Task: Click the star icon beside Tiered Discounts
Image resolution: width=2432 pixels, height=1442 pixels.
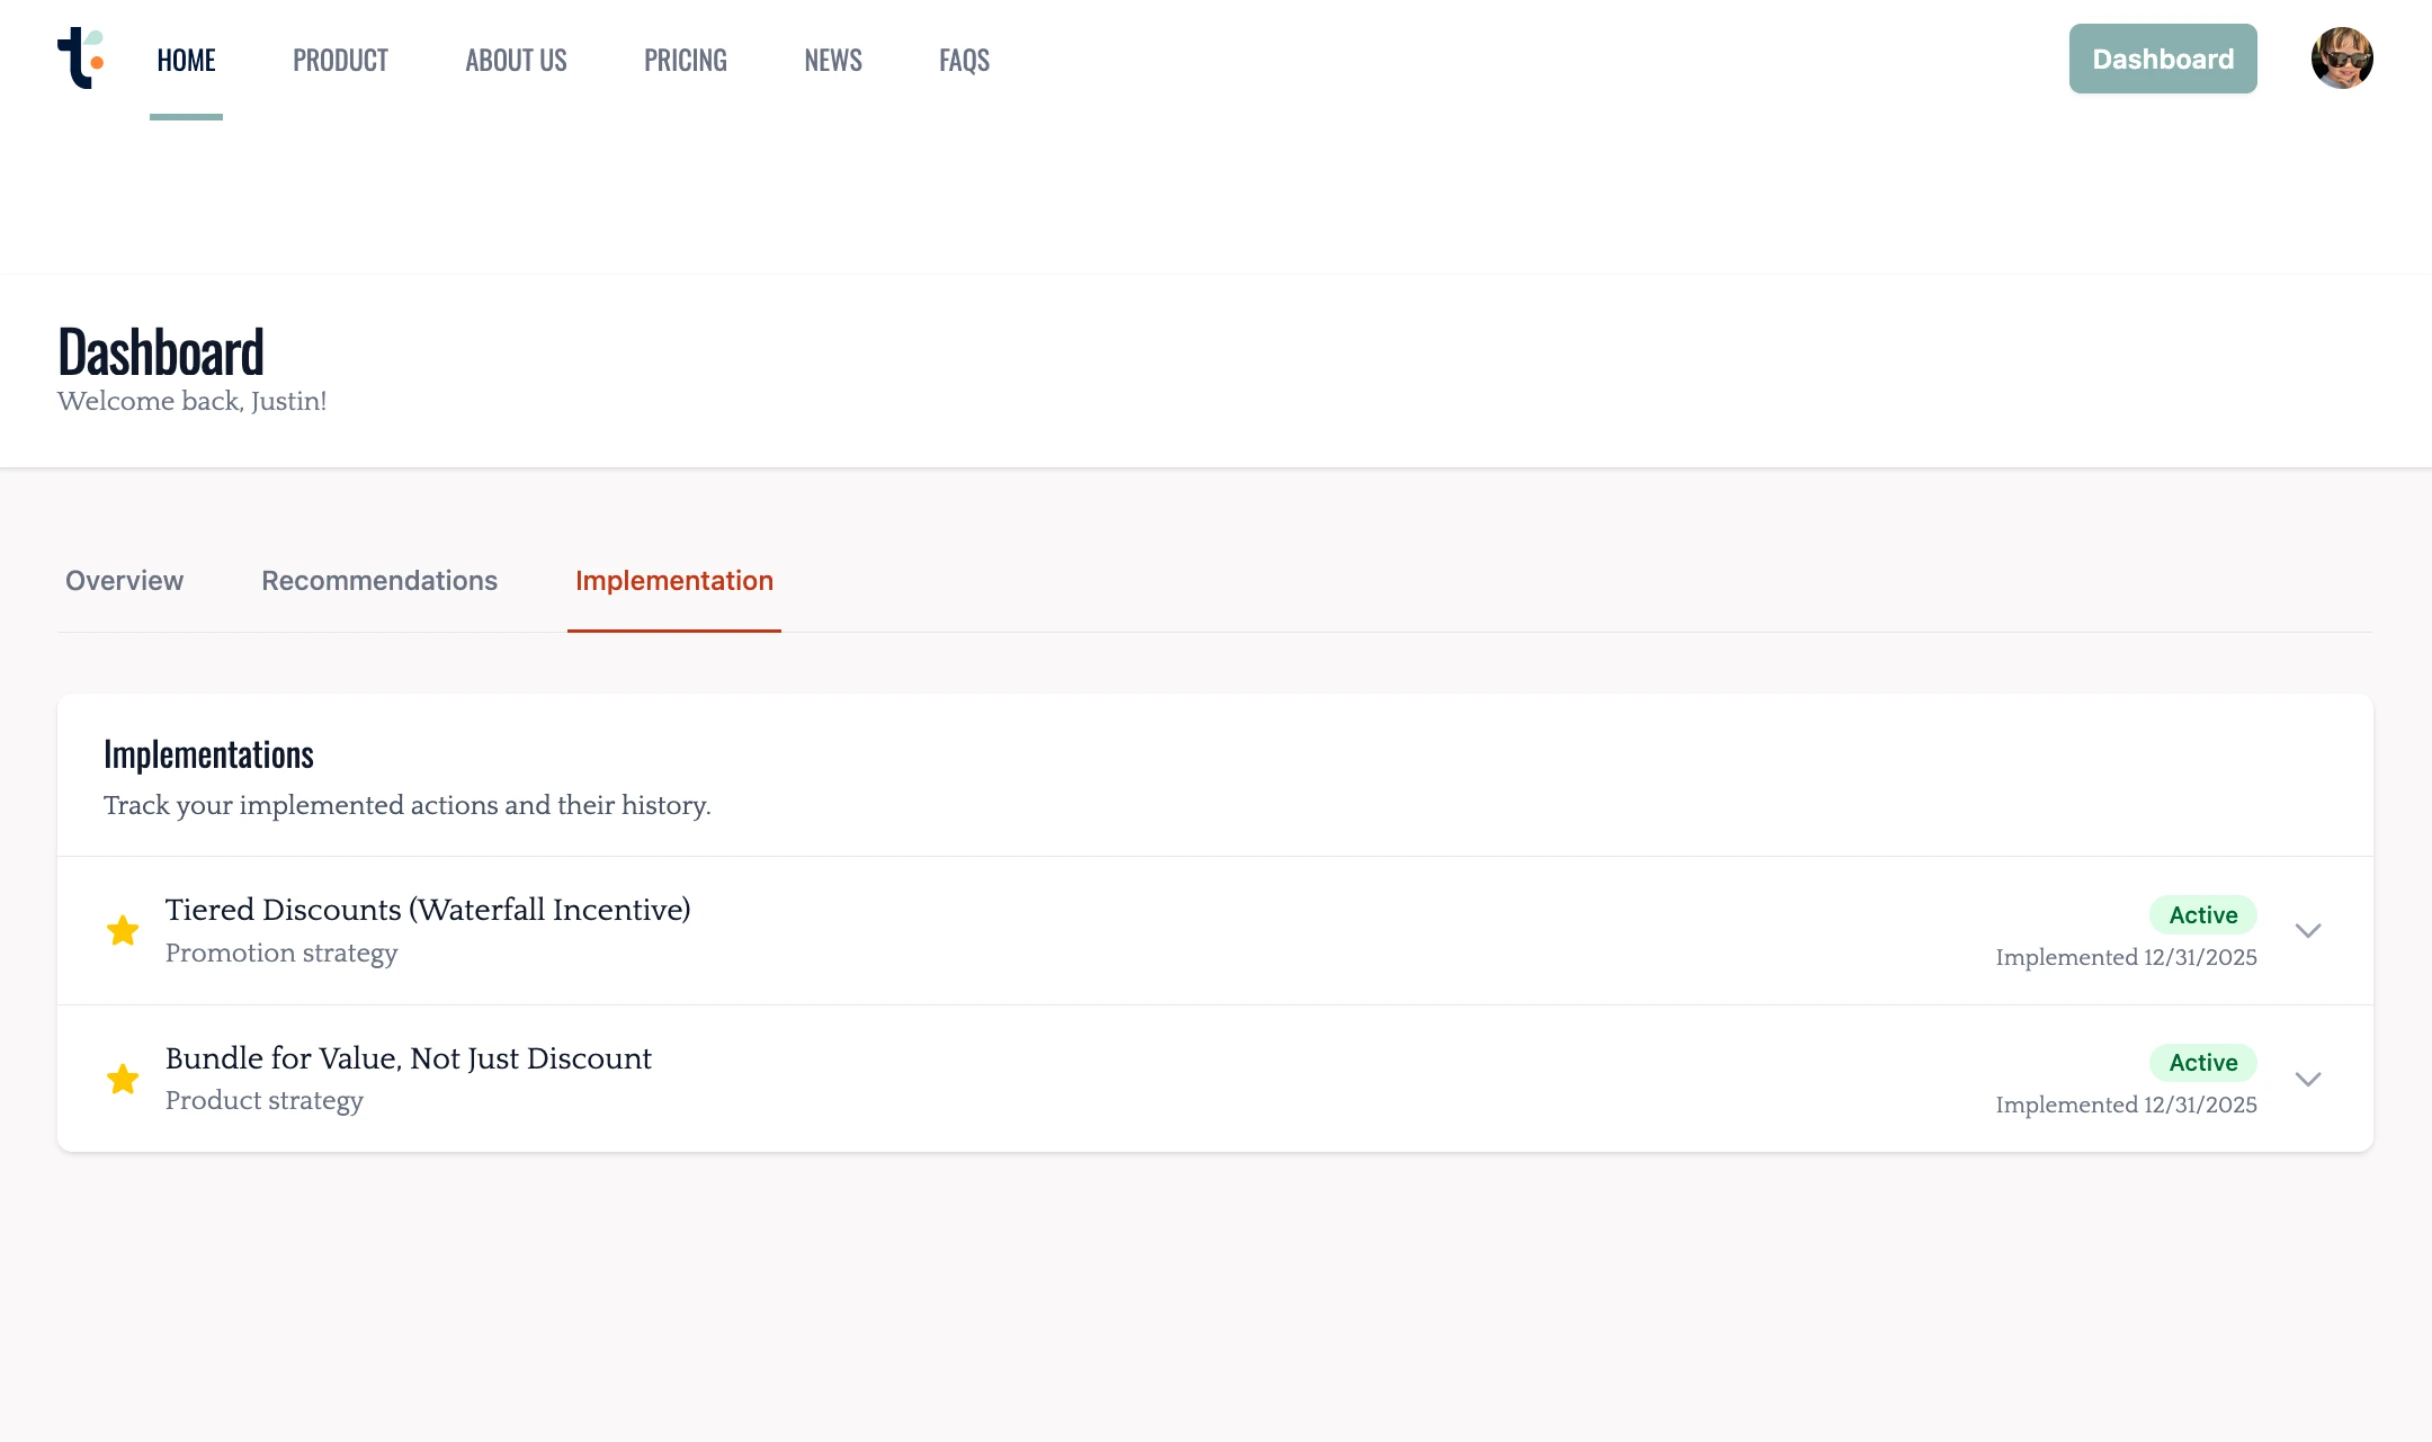Action: 122,930
